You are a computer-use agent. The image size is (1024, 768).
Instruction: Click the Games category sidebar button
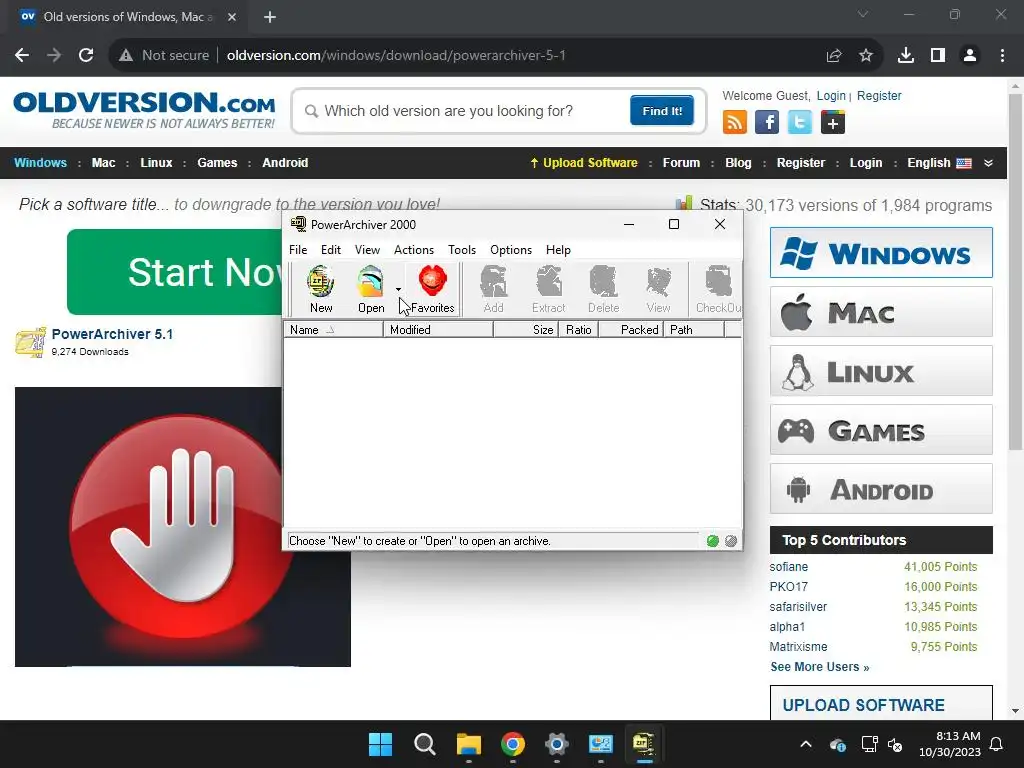tap(881, 430)
